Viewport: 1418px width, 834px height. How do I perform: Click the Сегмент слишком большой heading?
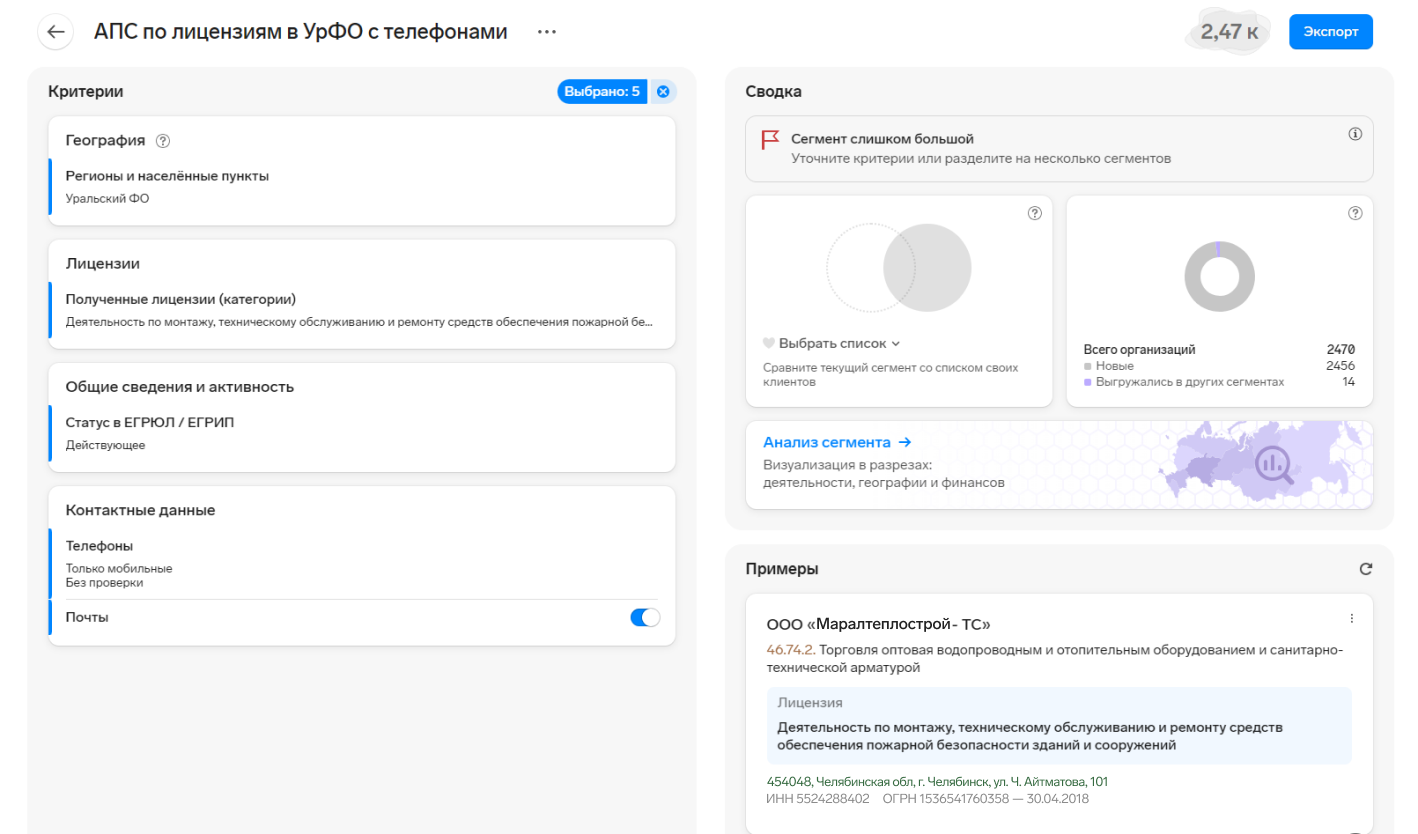(x=882, y=139)
